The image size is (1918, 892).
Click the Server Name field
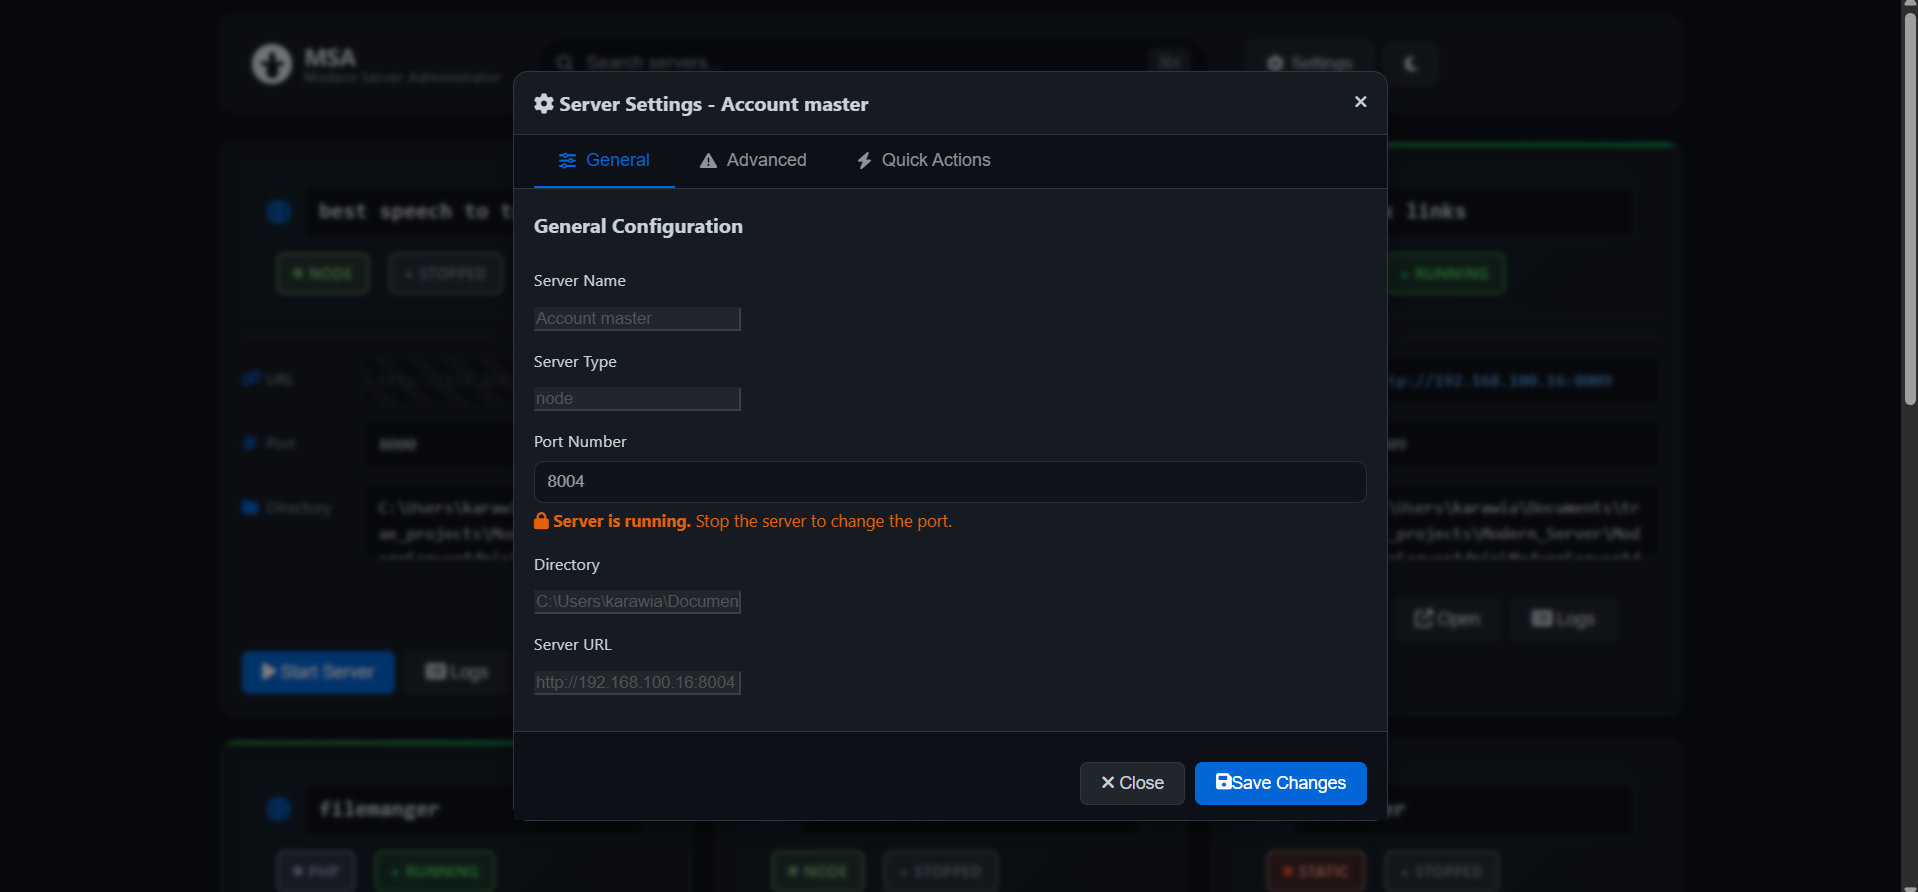point(637,318)
